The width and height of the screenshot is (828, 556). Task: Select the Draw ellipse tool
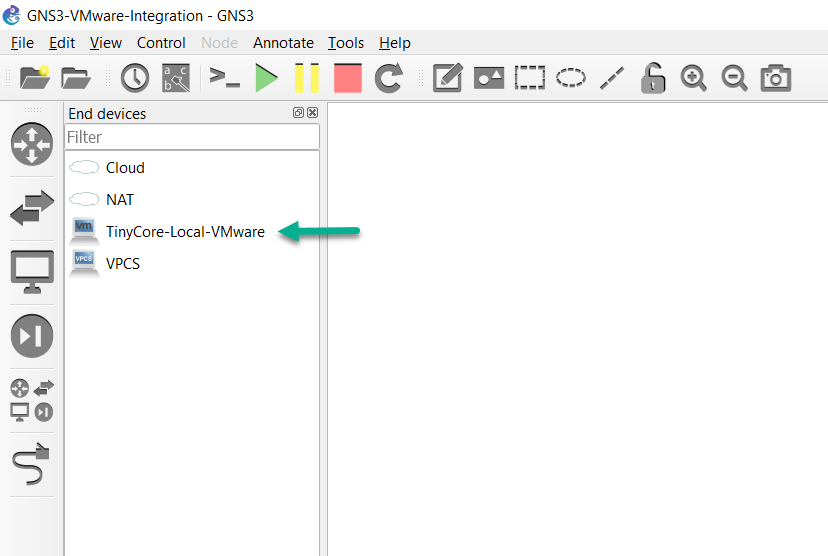571,78
